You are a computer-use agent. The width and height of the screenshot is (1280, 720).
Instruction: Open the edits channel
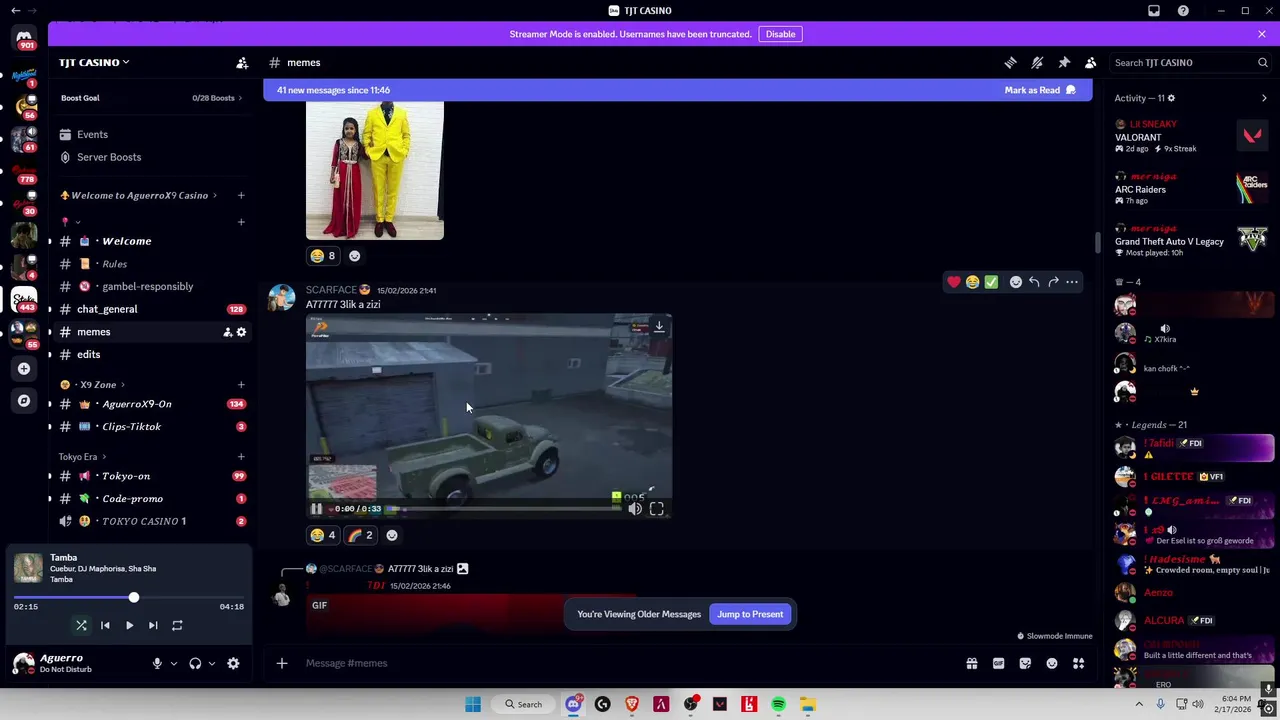click(x=151, y=354)
